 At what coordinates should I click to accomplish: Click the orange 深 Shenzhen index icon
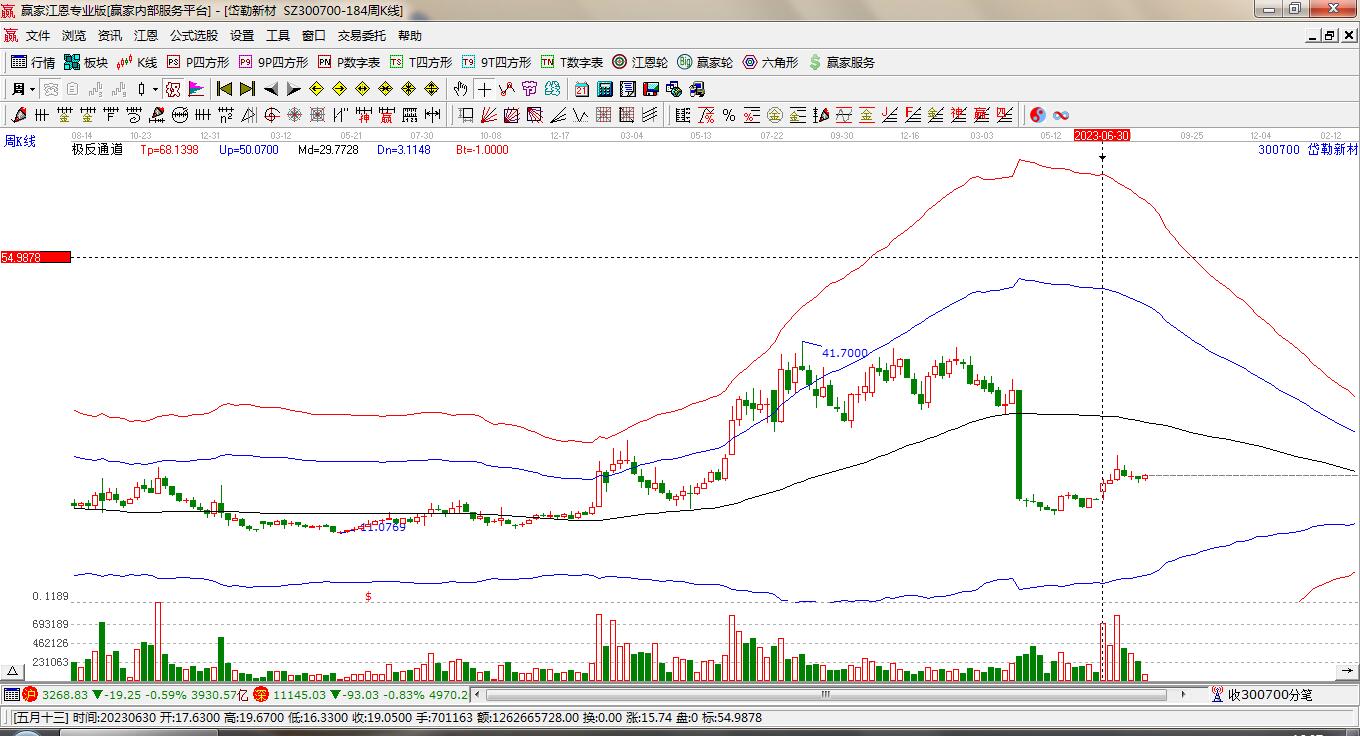261,694
